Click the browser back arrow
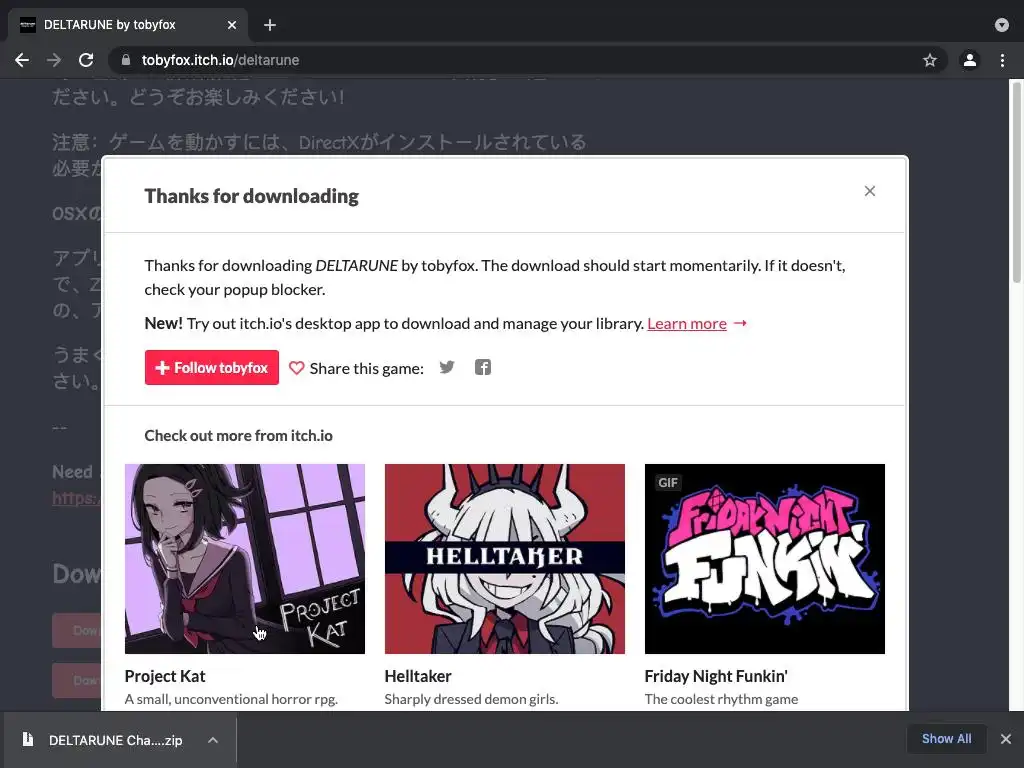Image resolution: width=1024 pixels, height=768 pixels. tap(22, 60)
